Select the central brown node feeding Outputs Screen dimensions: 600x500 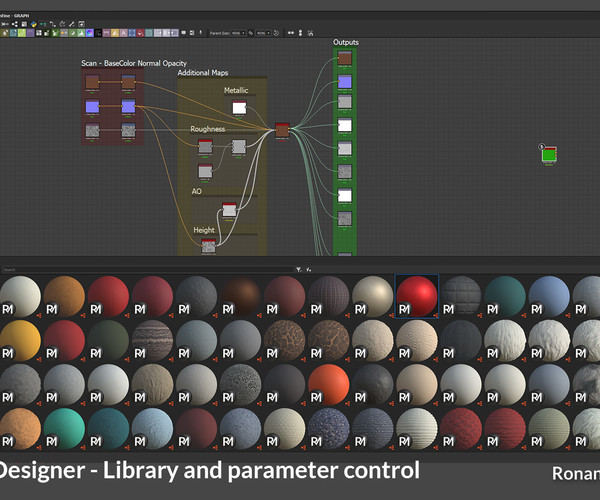(282, 130)
